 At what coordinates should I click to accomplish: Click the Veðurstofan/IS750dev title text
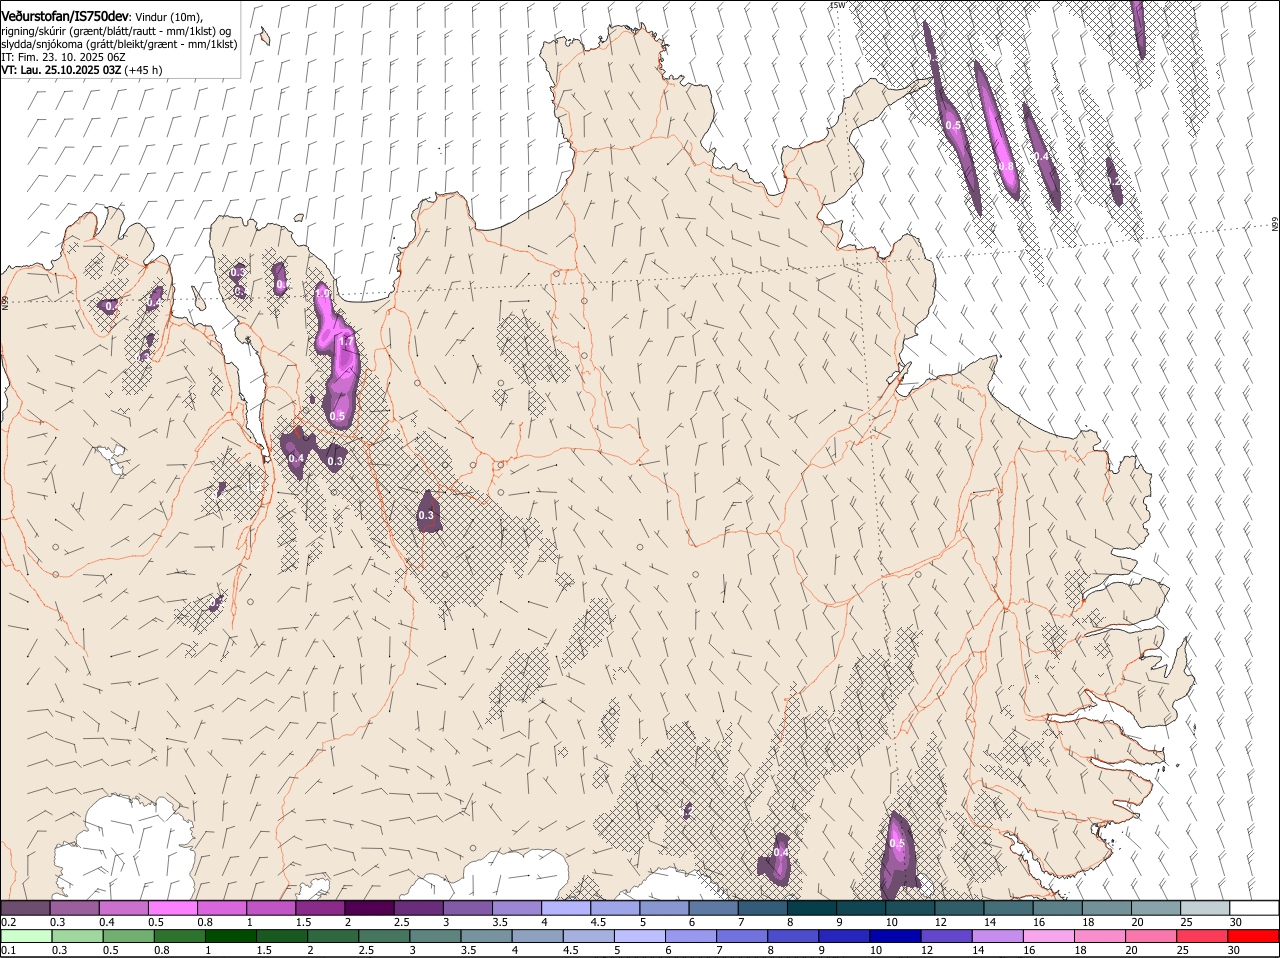click(65, 15)
